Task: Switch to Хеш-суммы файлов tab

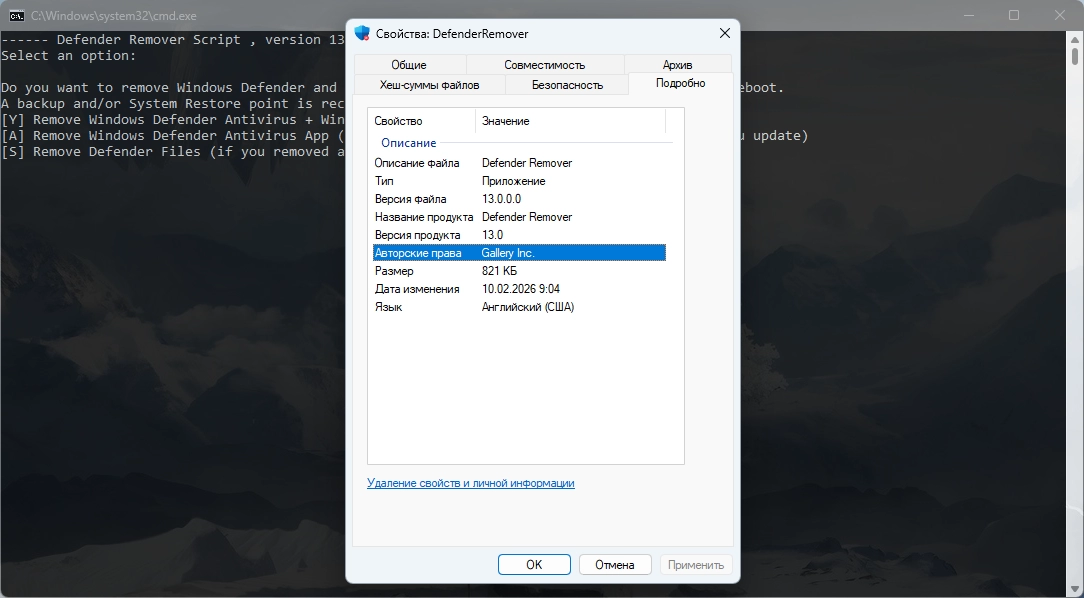Action: click(429, 85)
